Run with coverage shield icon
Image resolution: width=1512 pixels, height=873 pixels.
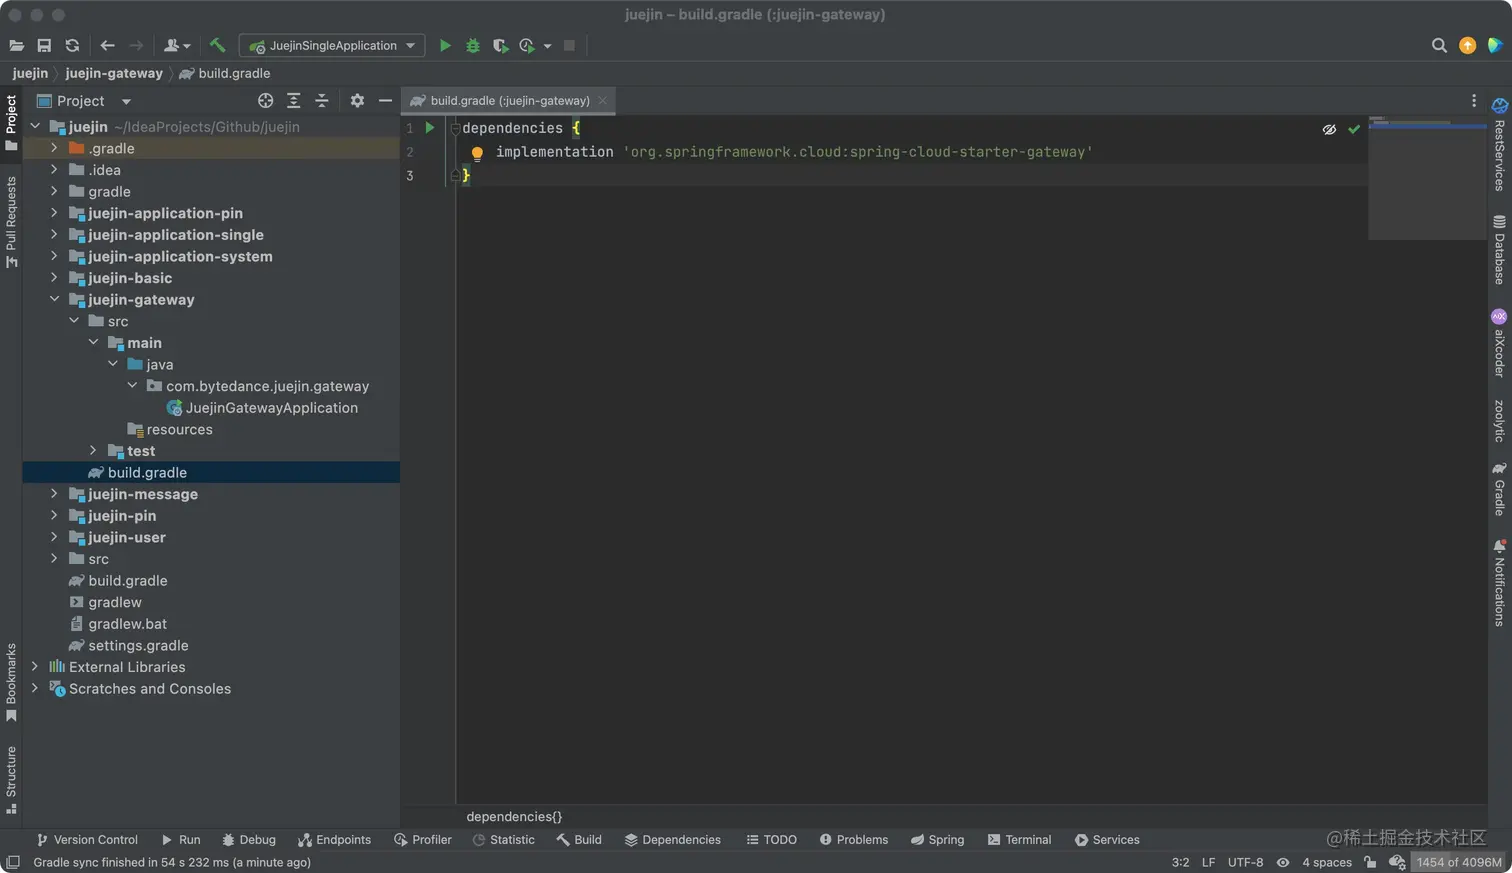[x=500, y=45]
